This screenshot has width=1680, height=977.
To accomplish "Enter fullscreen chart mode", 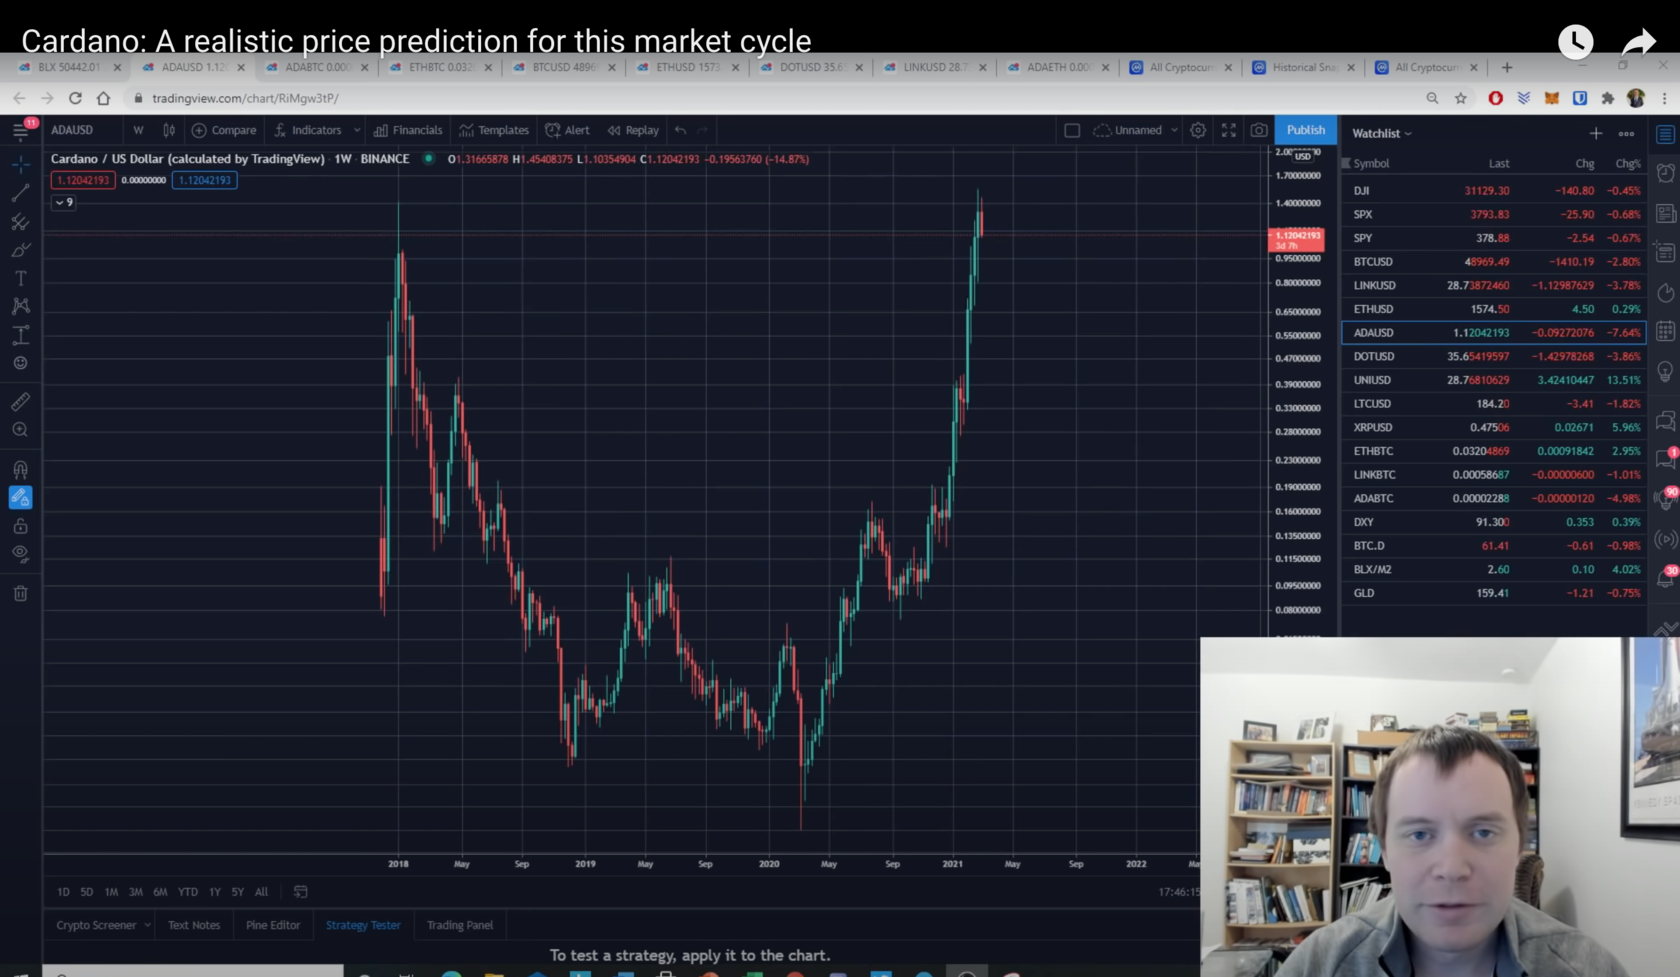I will [1229, 130].
